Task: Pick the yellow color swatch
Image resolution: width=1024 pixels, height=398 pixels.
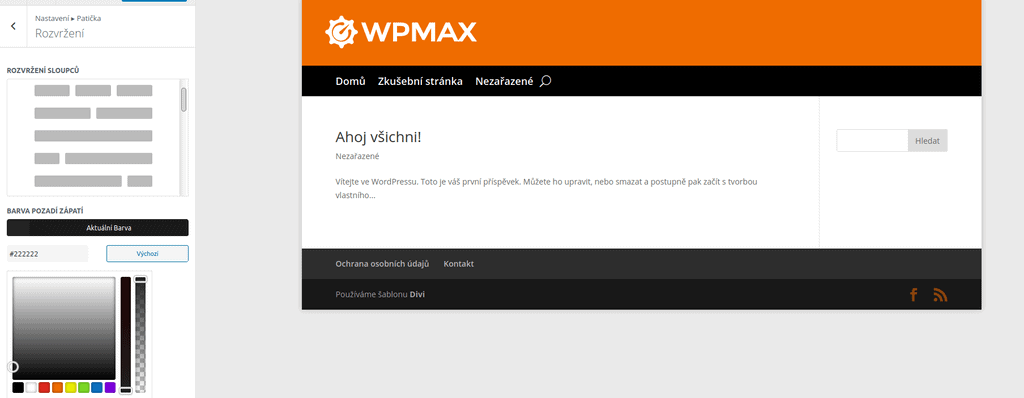Action: (x=71, y=388)
